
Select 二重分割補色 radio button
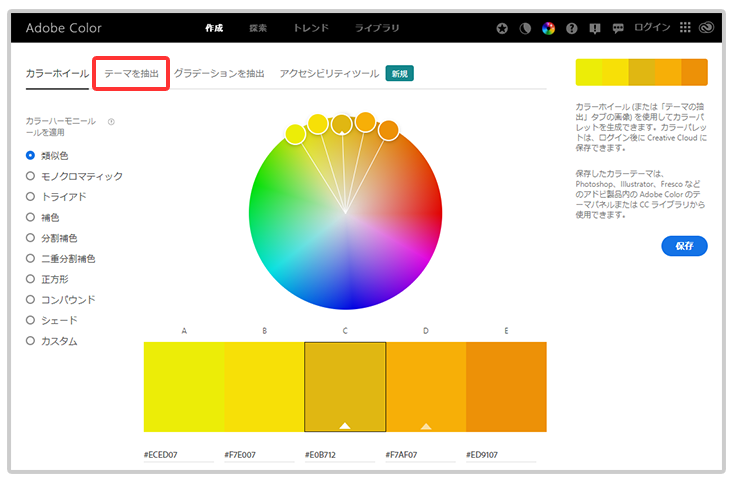30,258
